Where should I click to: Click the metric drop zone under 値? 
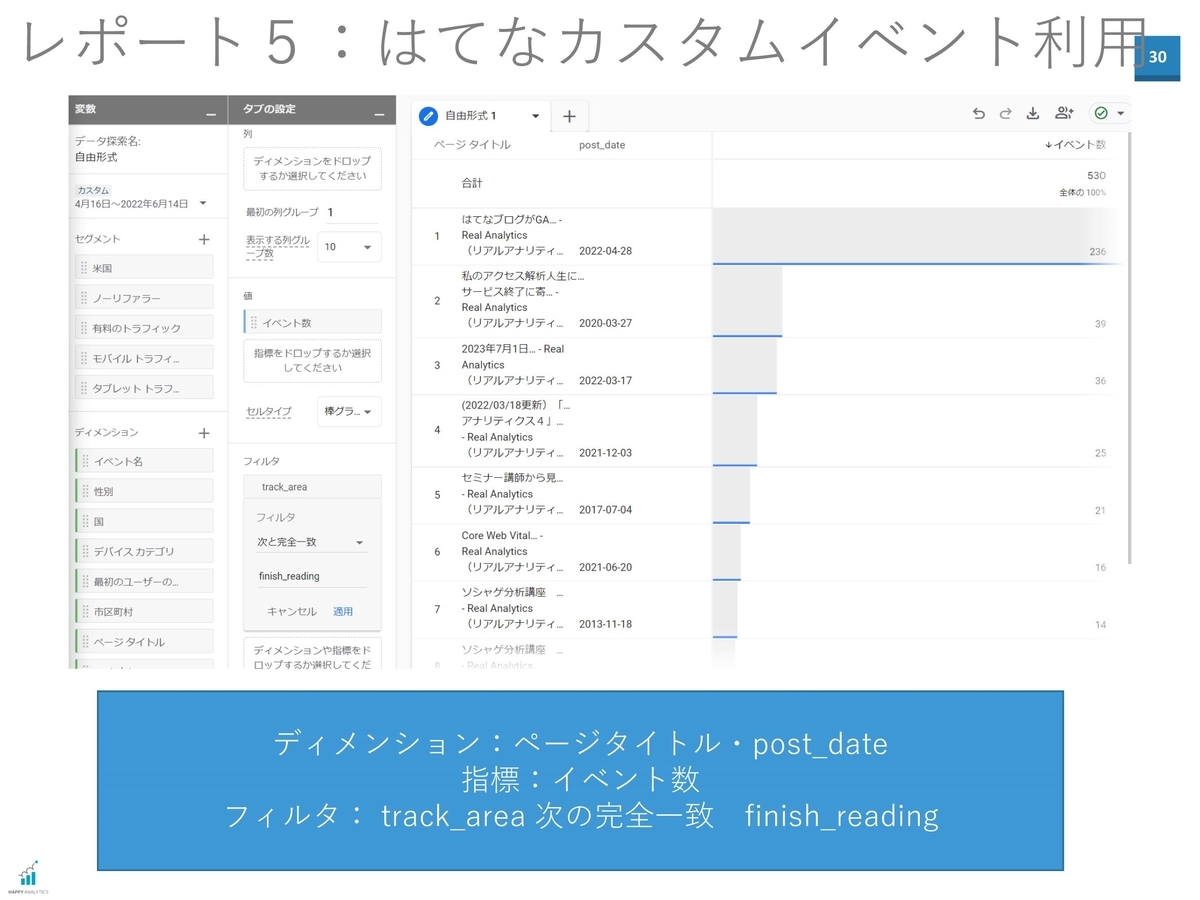(x=312, y=360)
